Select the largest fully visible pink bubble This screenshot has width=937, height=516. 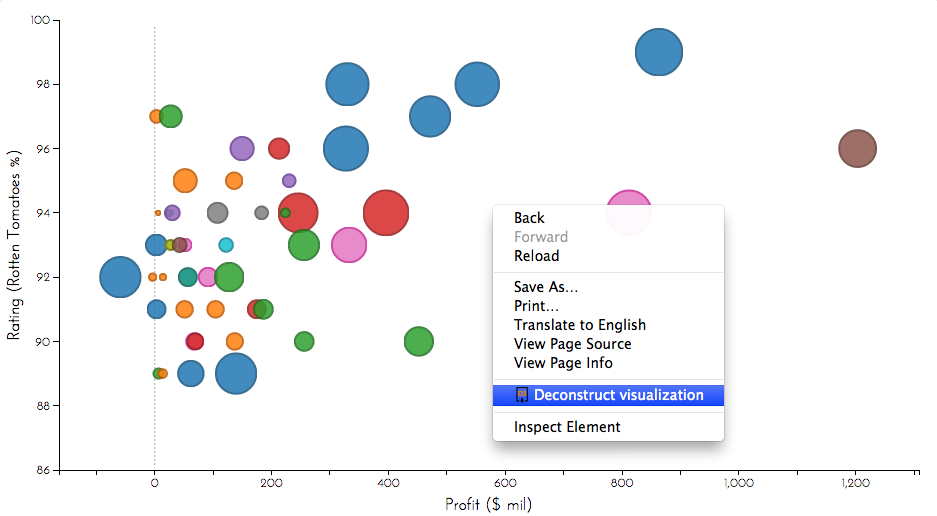click(x=348, y=244)
